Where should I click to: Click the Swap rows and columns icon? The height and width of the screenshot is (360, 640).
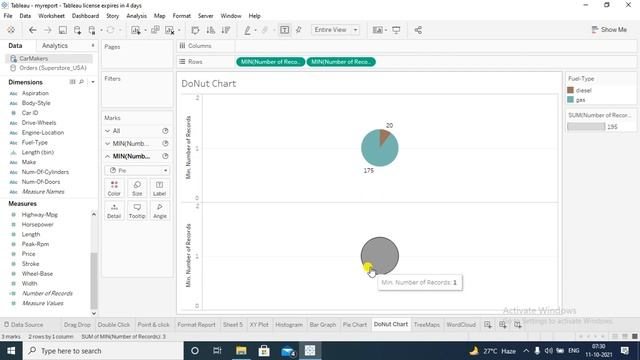pos(195,30)
